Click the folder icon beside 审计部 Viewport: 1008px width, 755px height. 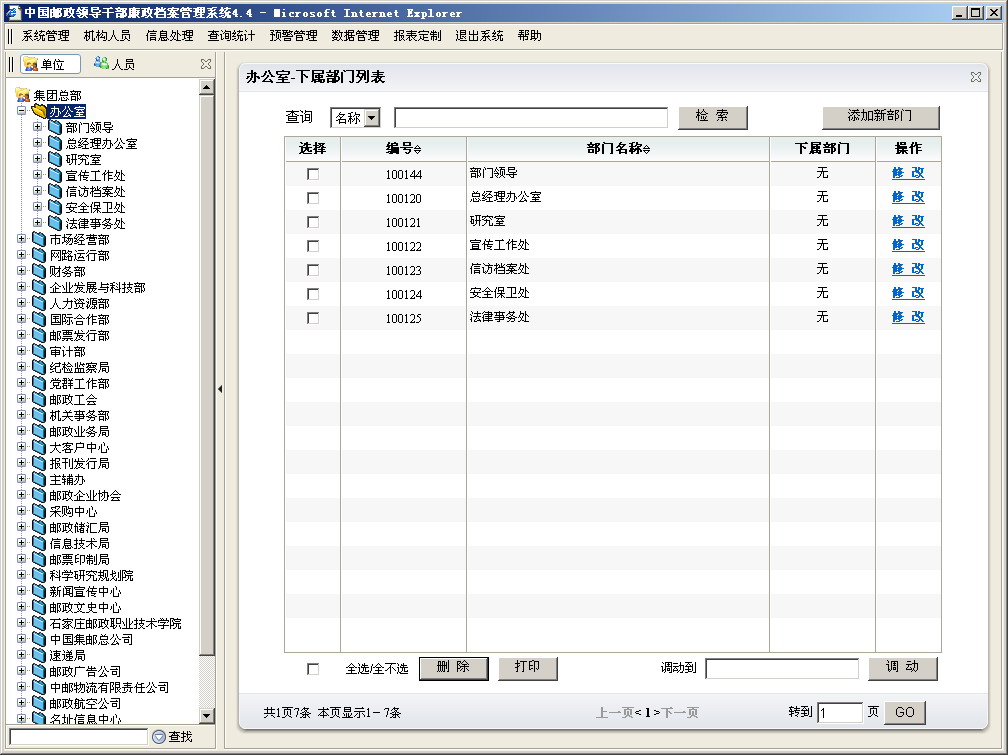(39, 351)
